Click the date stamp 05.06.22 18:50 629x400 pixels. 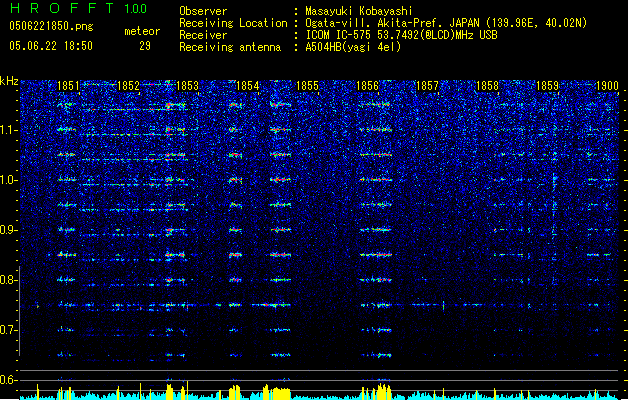click(51, 46)
